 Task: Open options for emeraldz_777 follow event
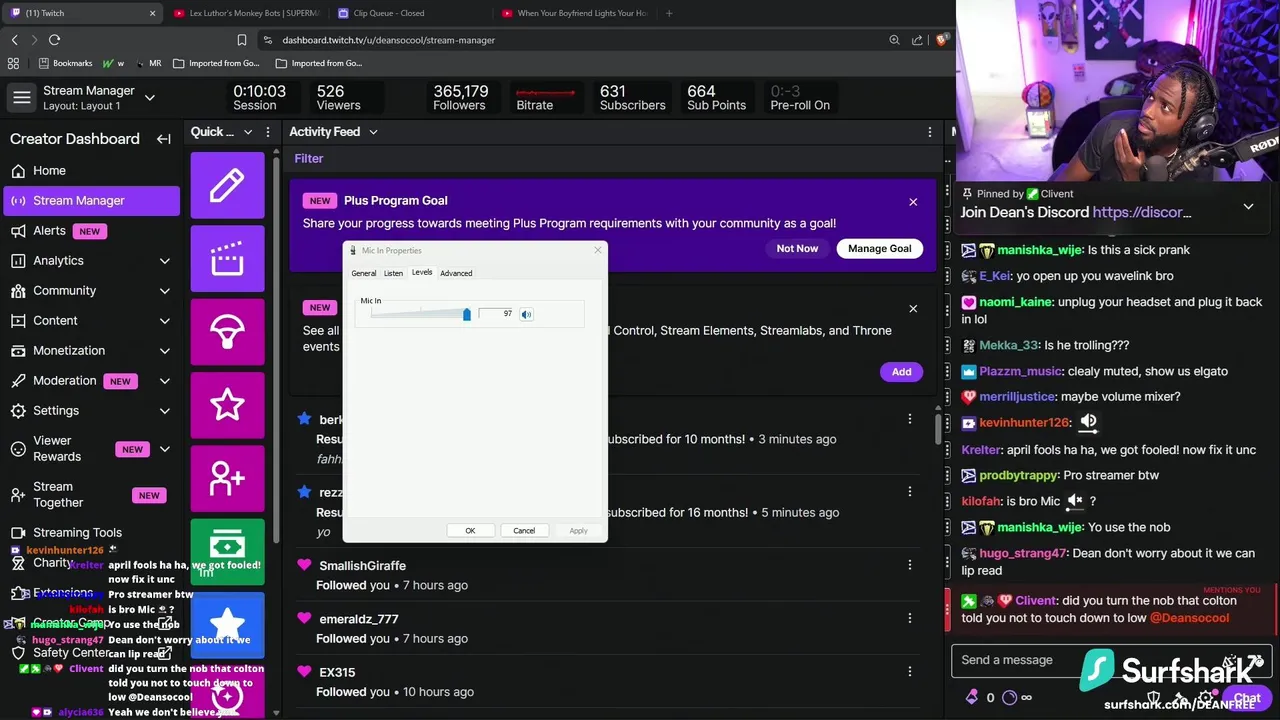(x=910, y=619)
